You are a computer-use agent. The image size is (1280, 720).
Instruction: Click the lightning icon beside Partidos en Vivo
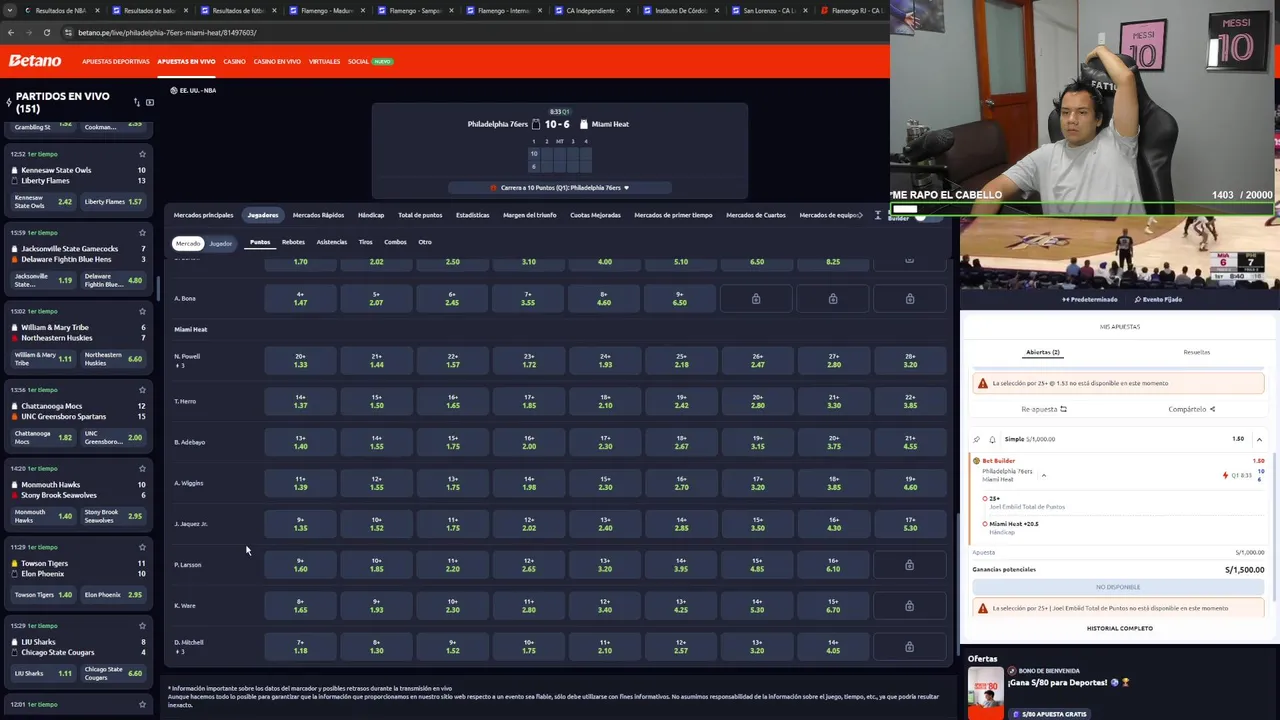tap(9, 102)
